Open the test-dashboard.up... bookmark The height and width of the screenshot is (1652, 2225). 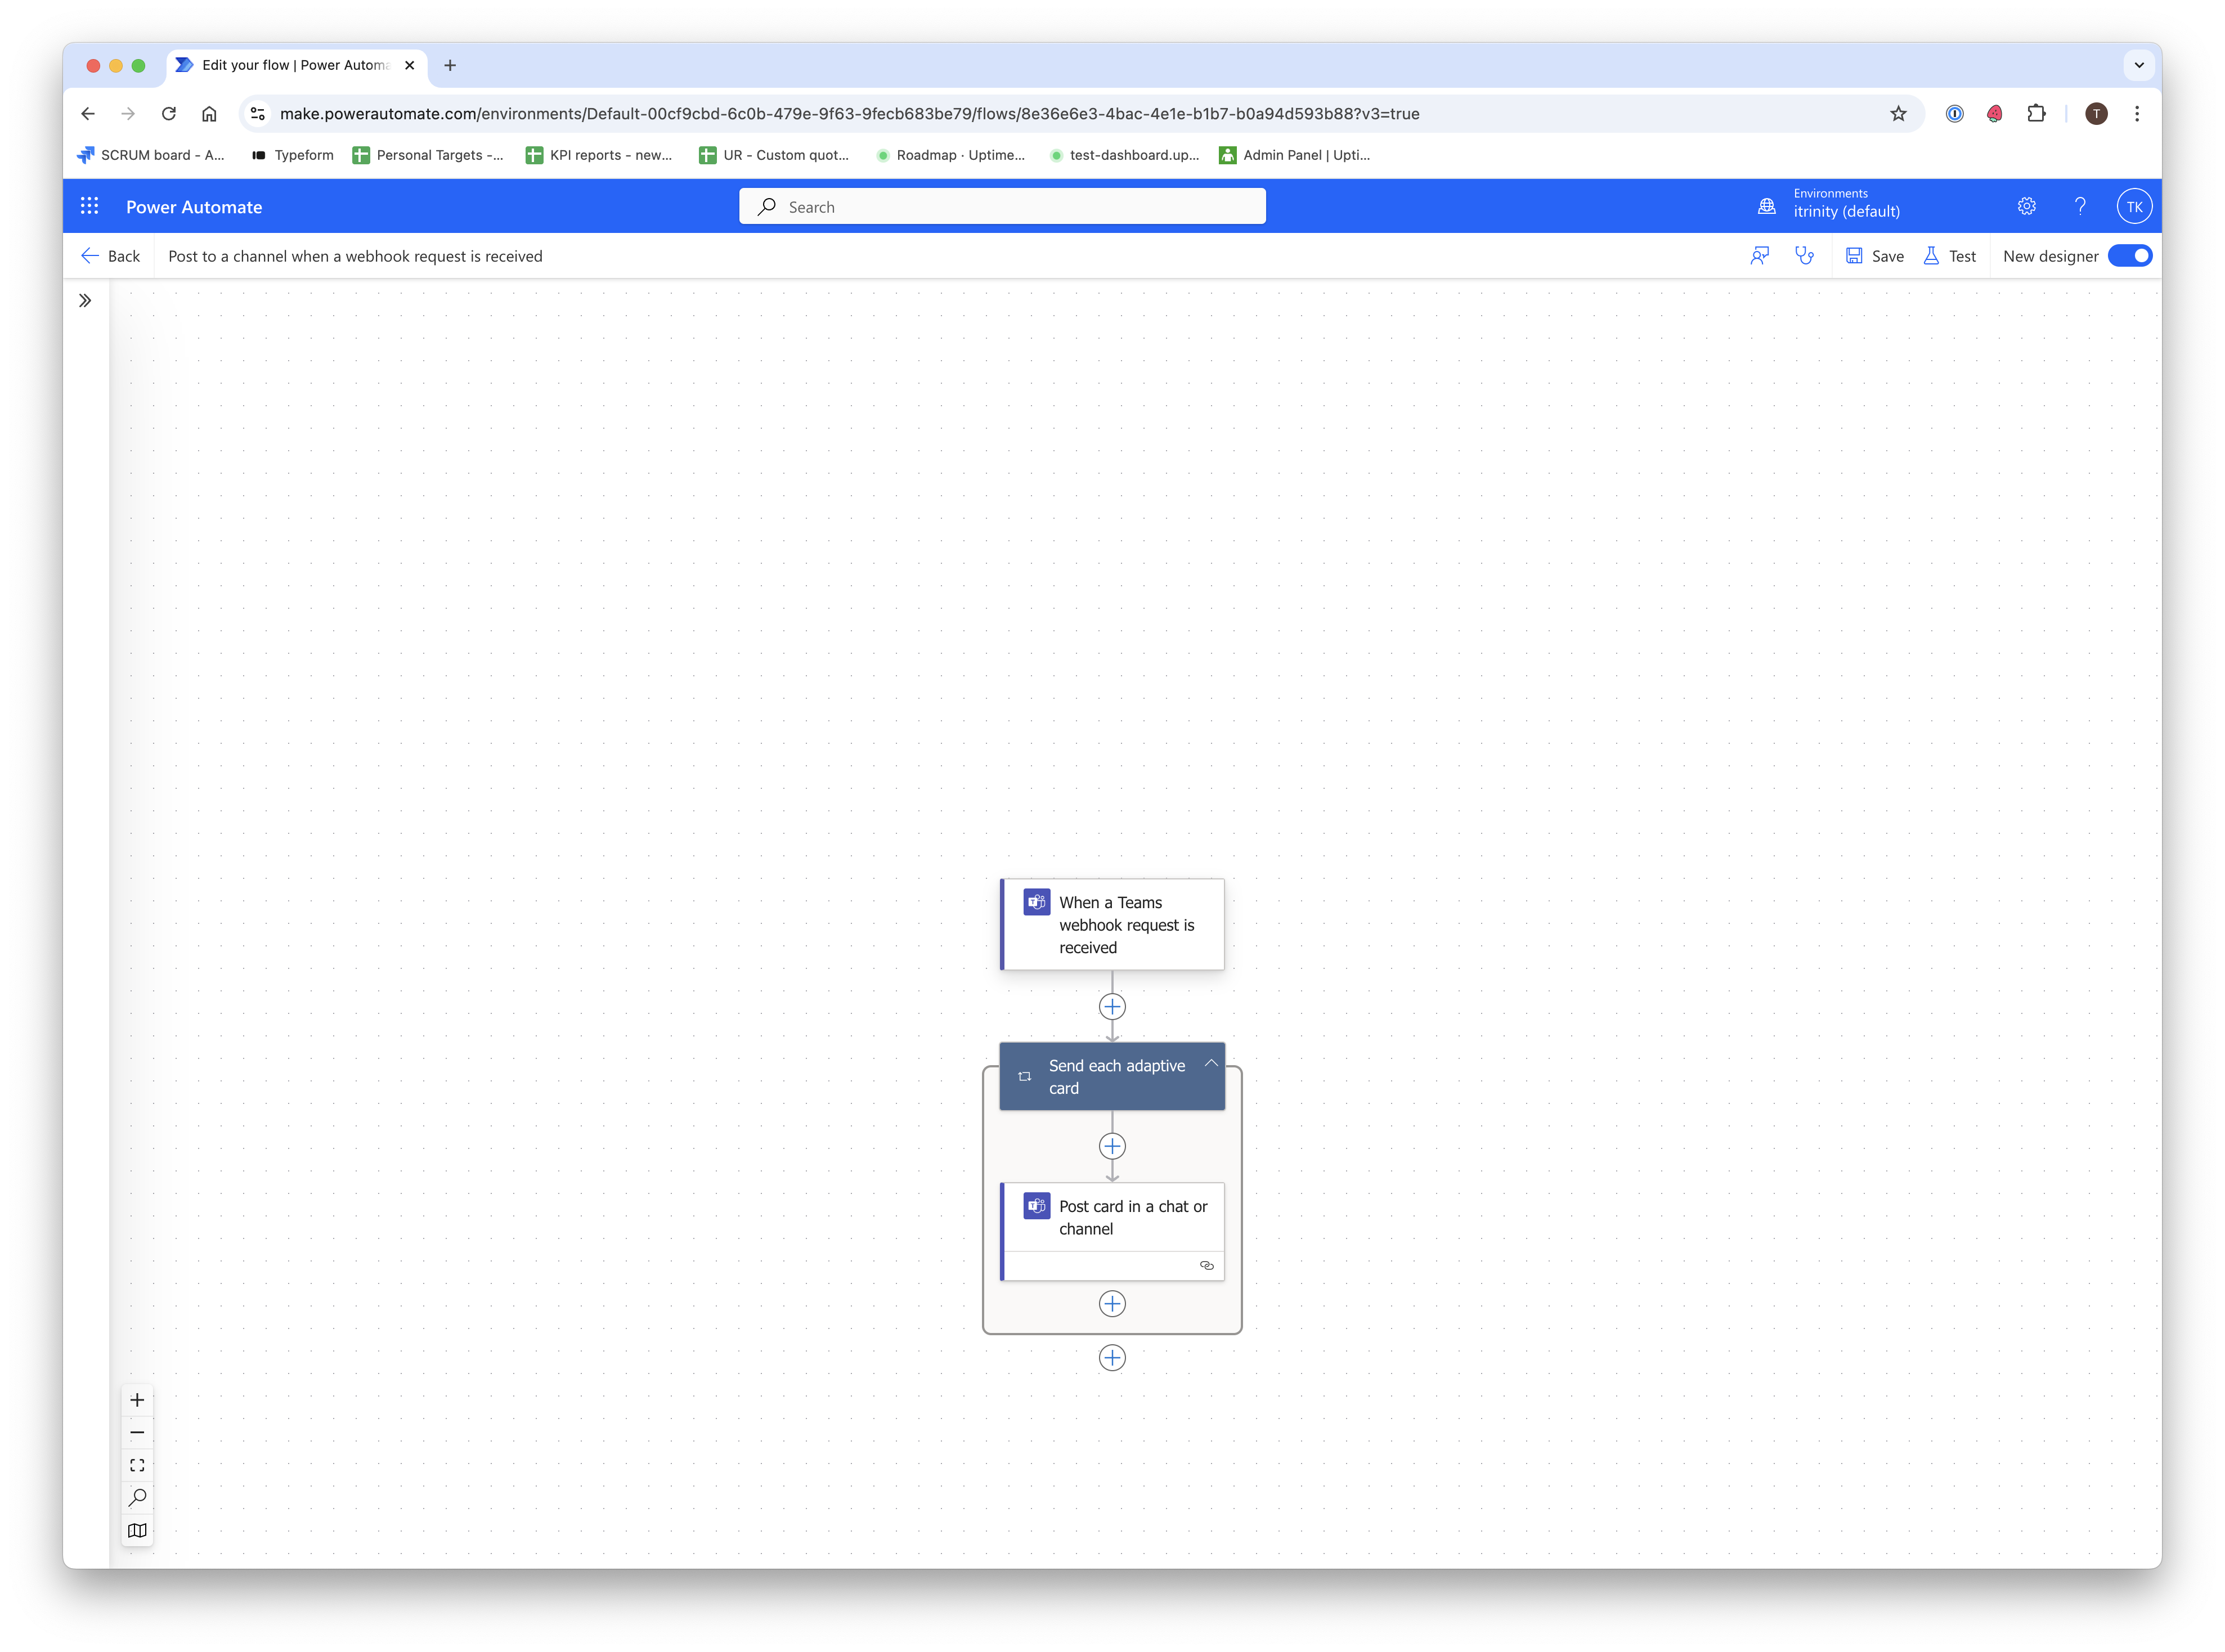tap(1124, 155)
